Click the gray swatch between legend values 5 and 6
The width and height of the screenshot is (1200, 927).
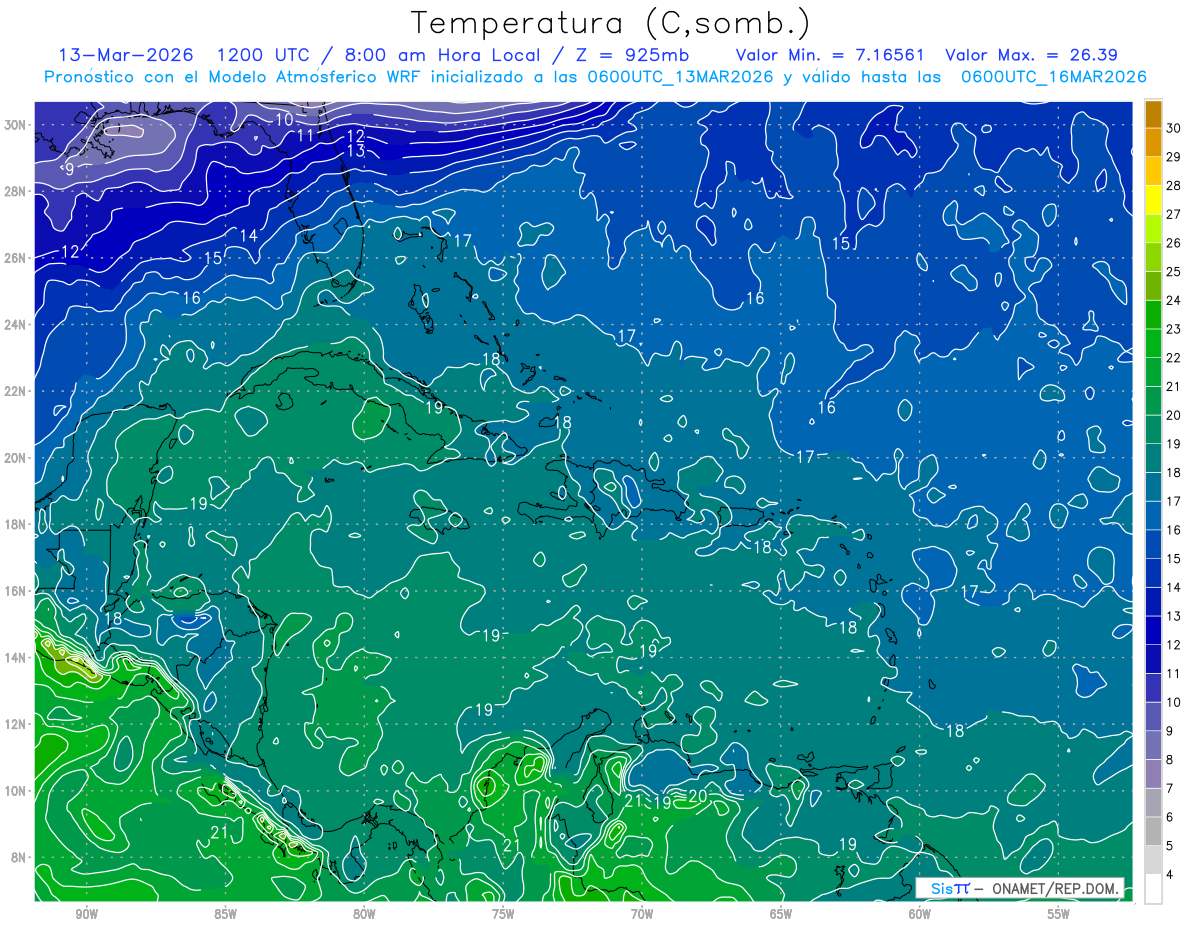coord(1153,832)
